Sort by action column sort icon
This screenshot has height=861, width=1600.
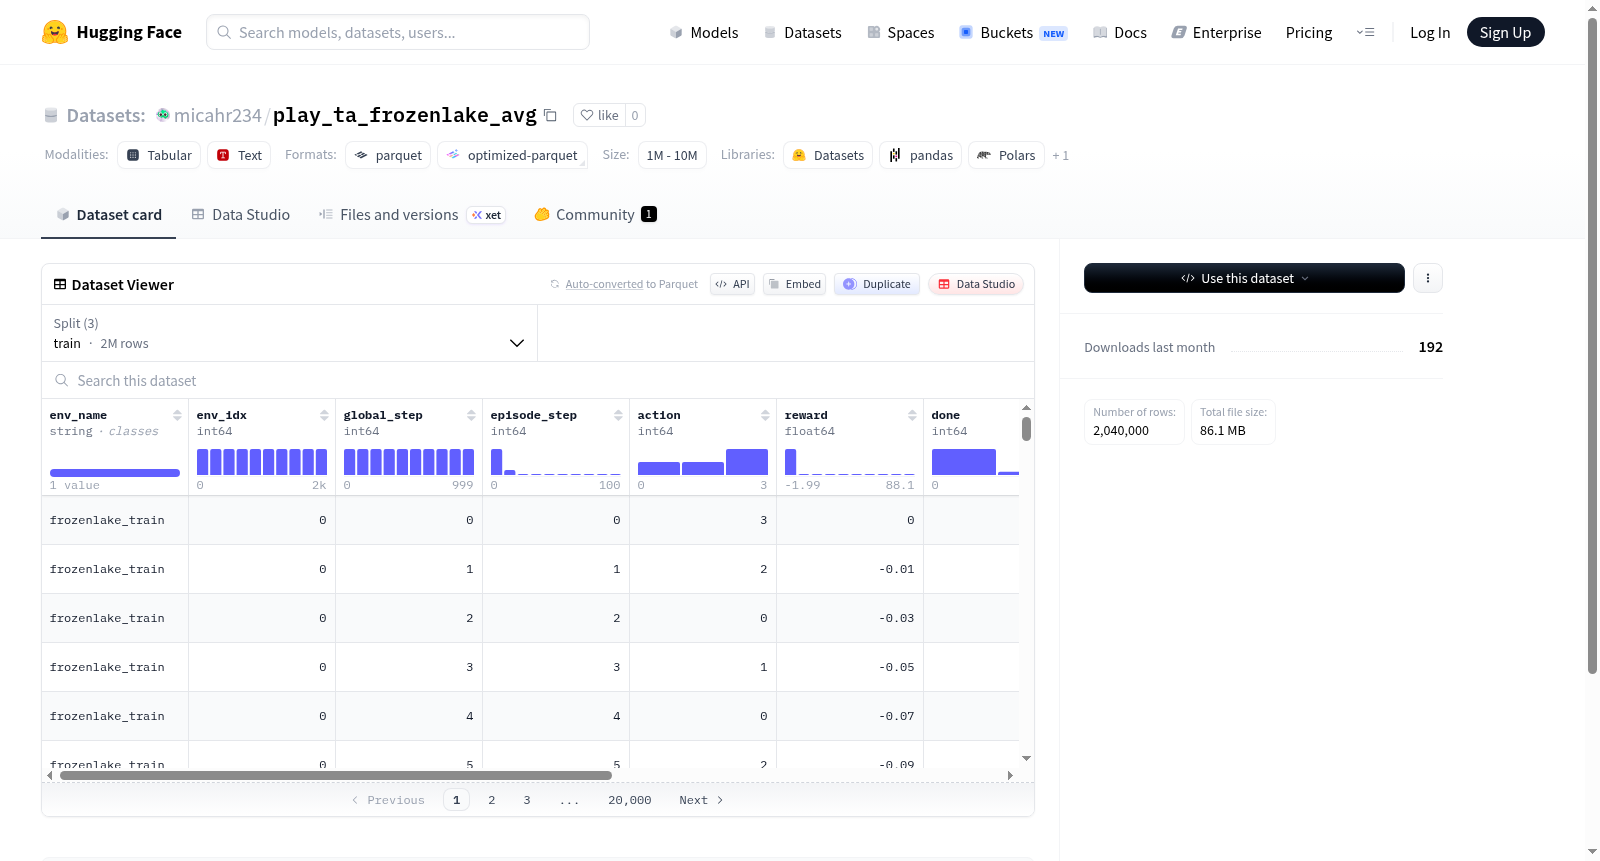pyautogui.click(x=765, y=415)
